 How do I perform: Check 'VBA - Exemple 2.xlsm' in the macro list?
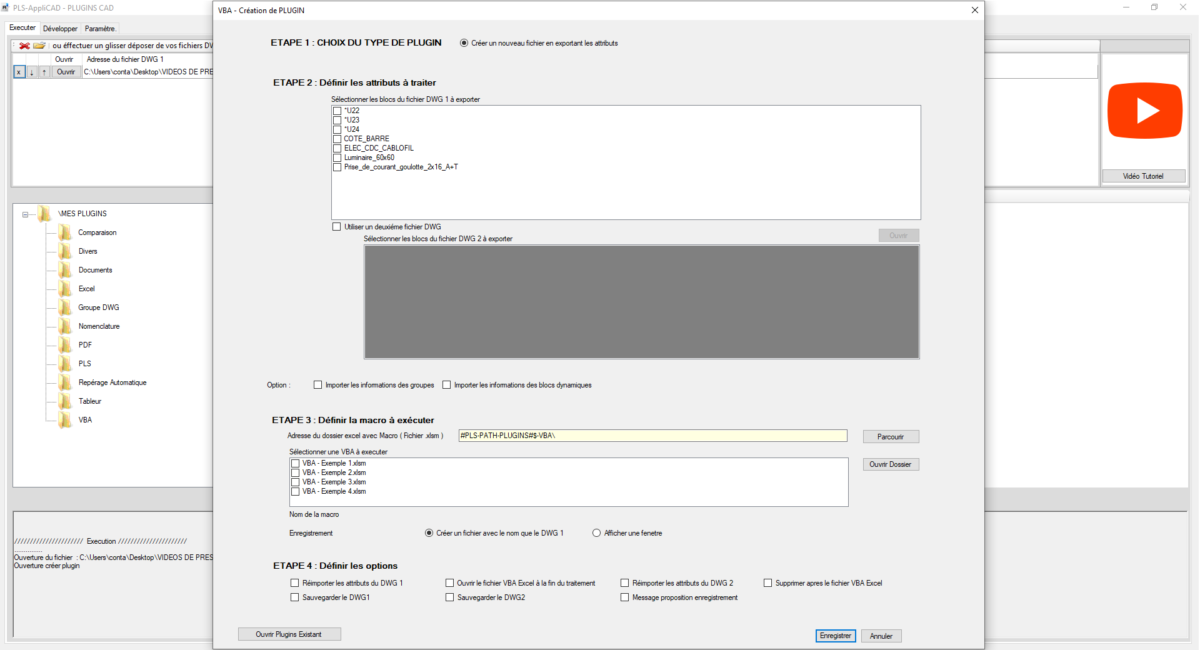point(295,472)
